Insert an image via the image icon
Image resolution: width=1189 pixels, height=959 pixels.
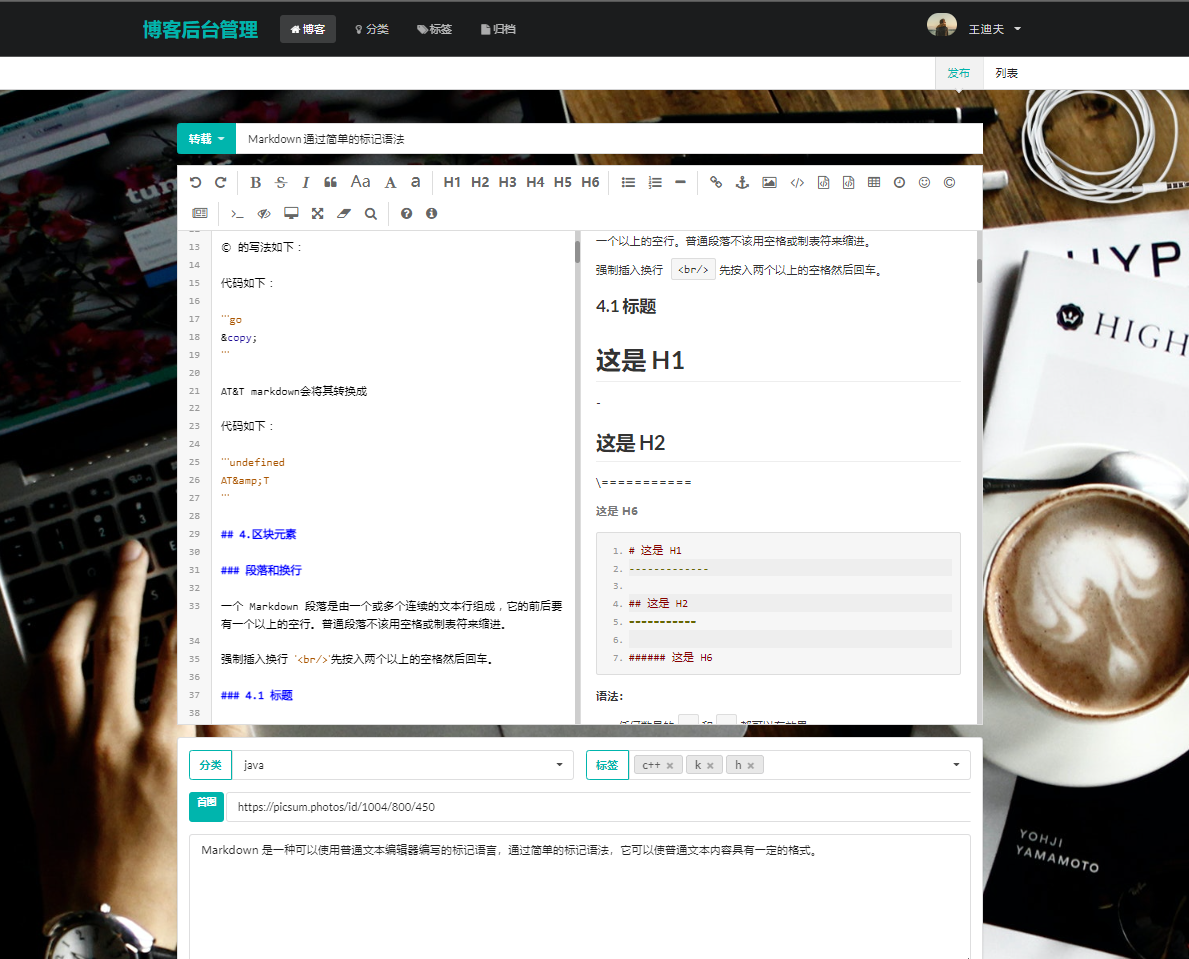[769, 182]
